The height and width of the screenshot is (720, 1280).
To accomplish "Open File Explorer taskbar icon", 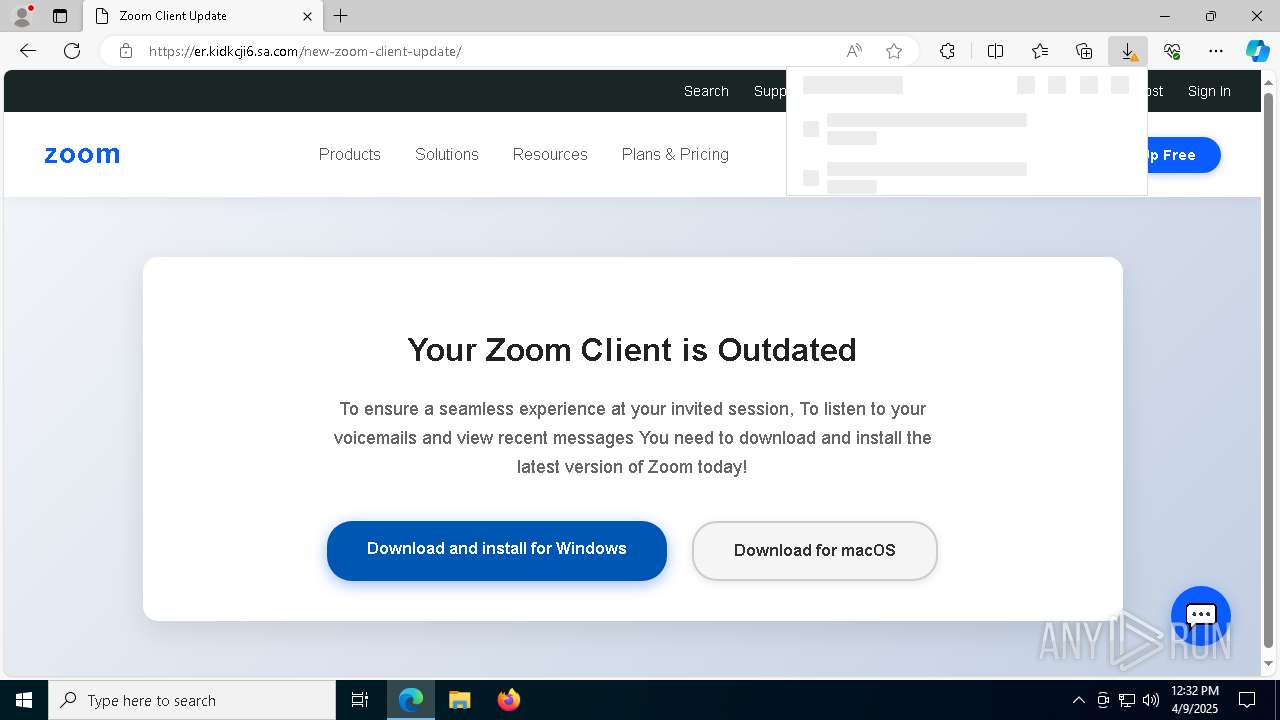I will [459, 700].
